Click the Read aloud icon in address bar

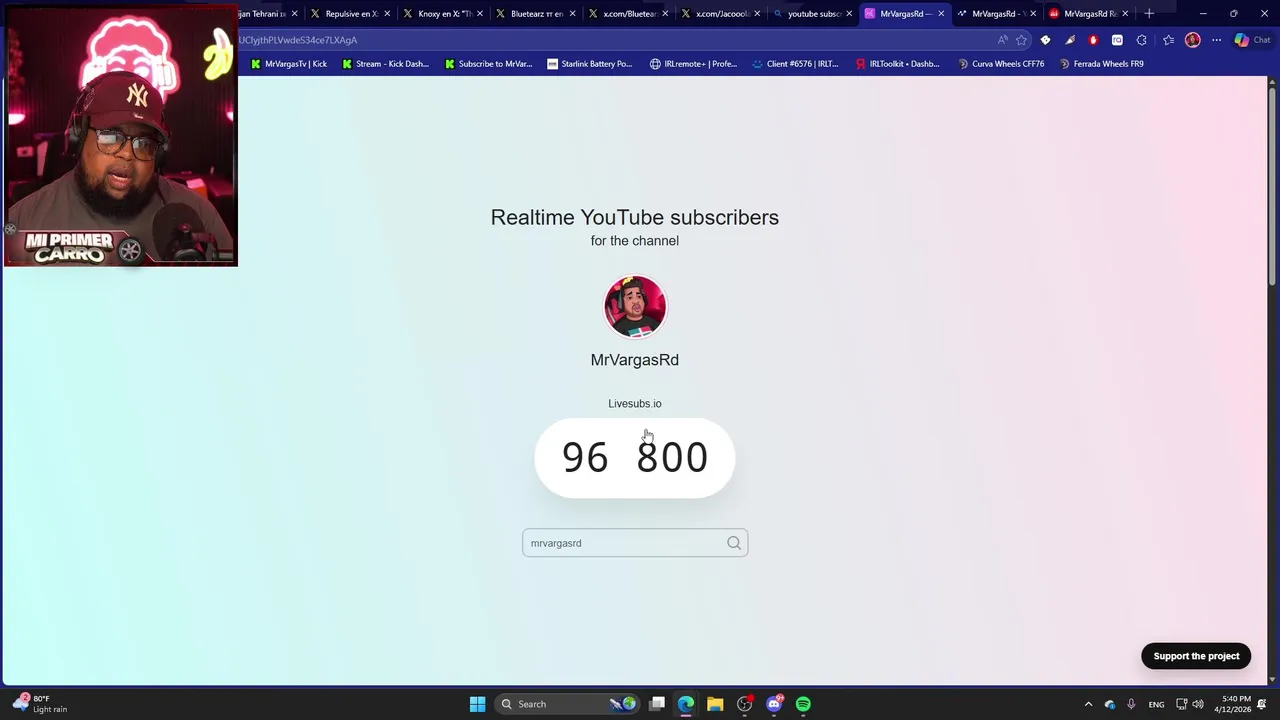(x=1002, y=40)
